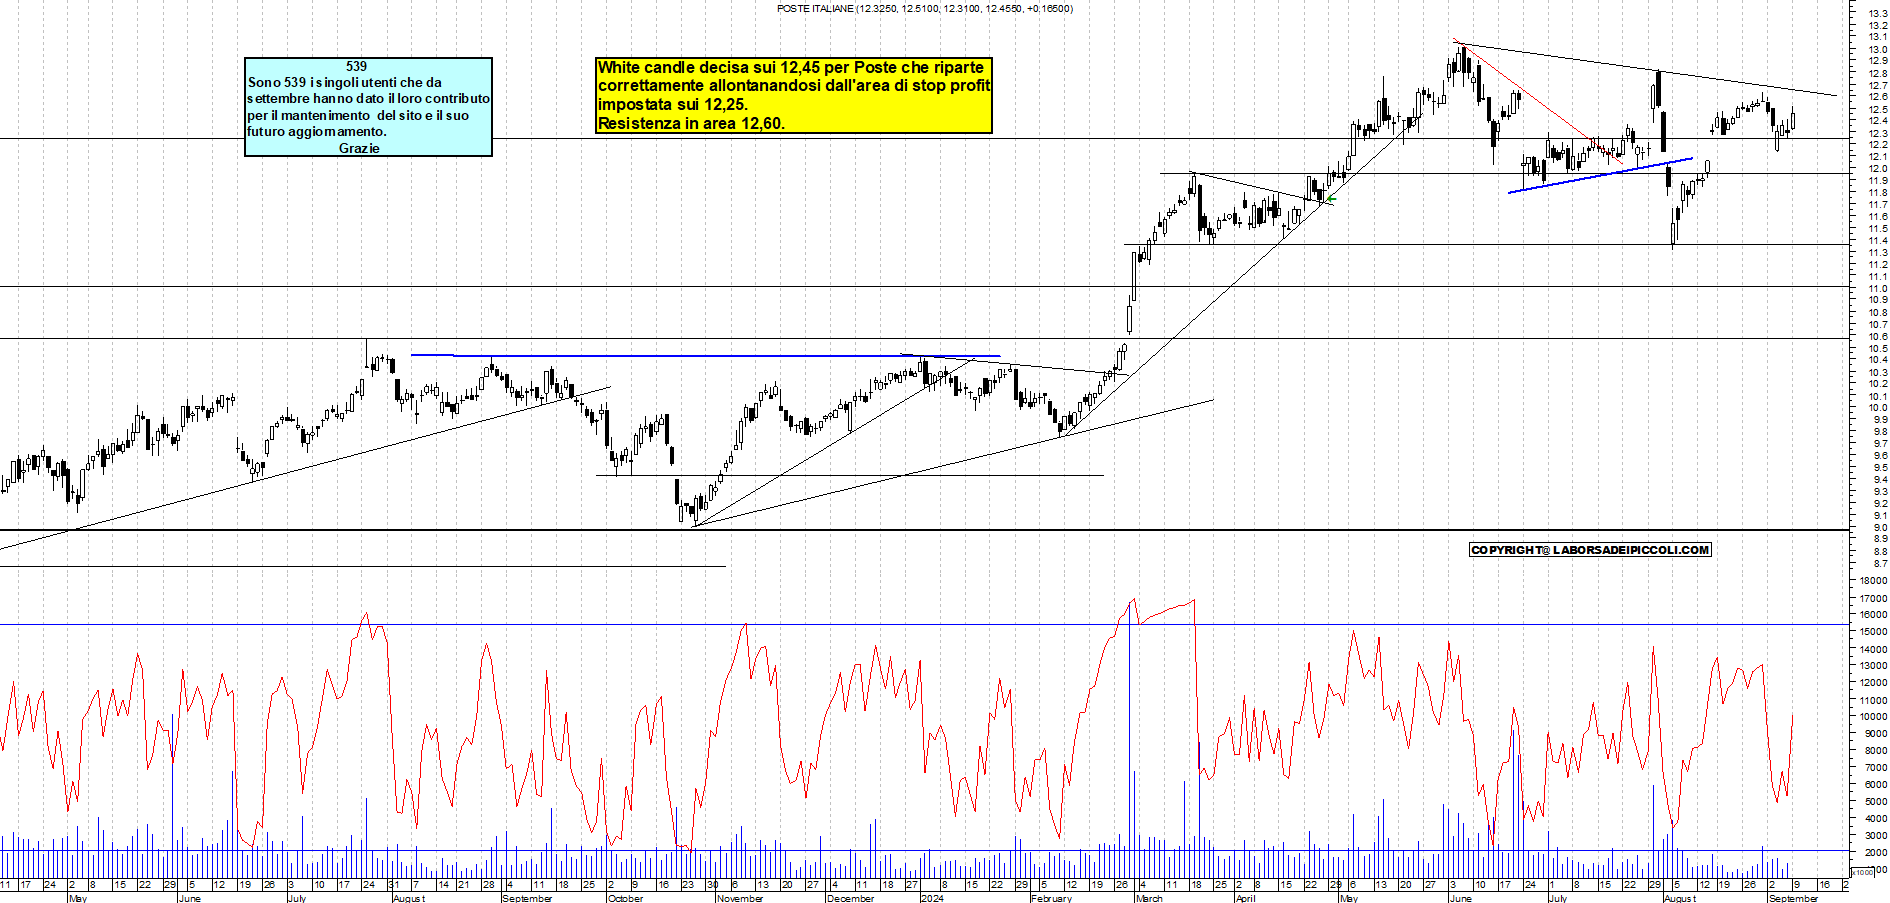Click the 'December' month label on time axis
Screen dimensions: 1890x903
click(x=851, y=898)
